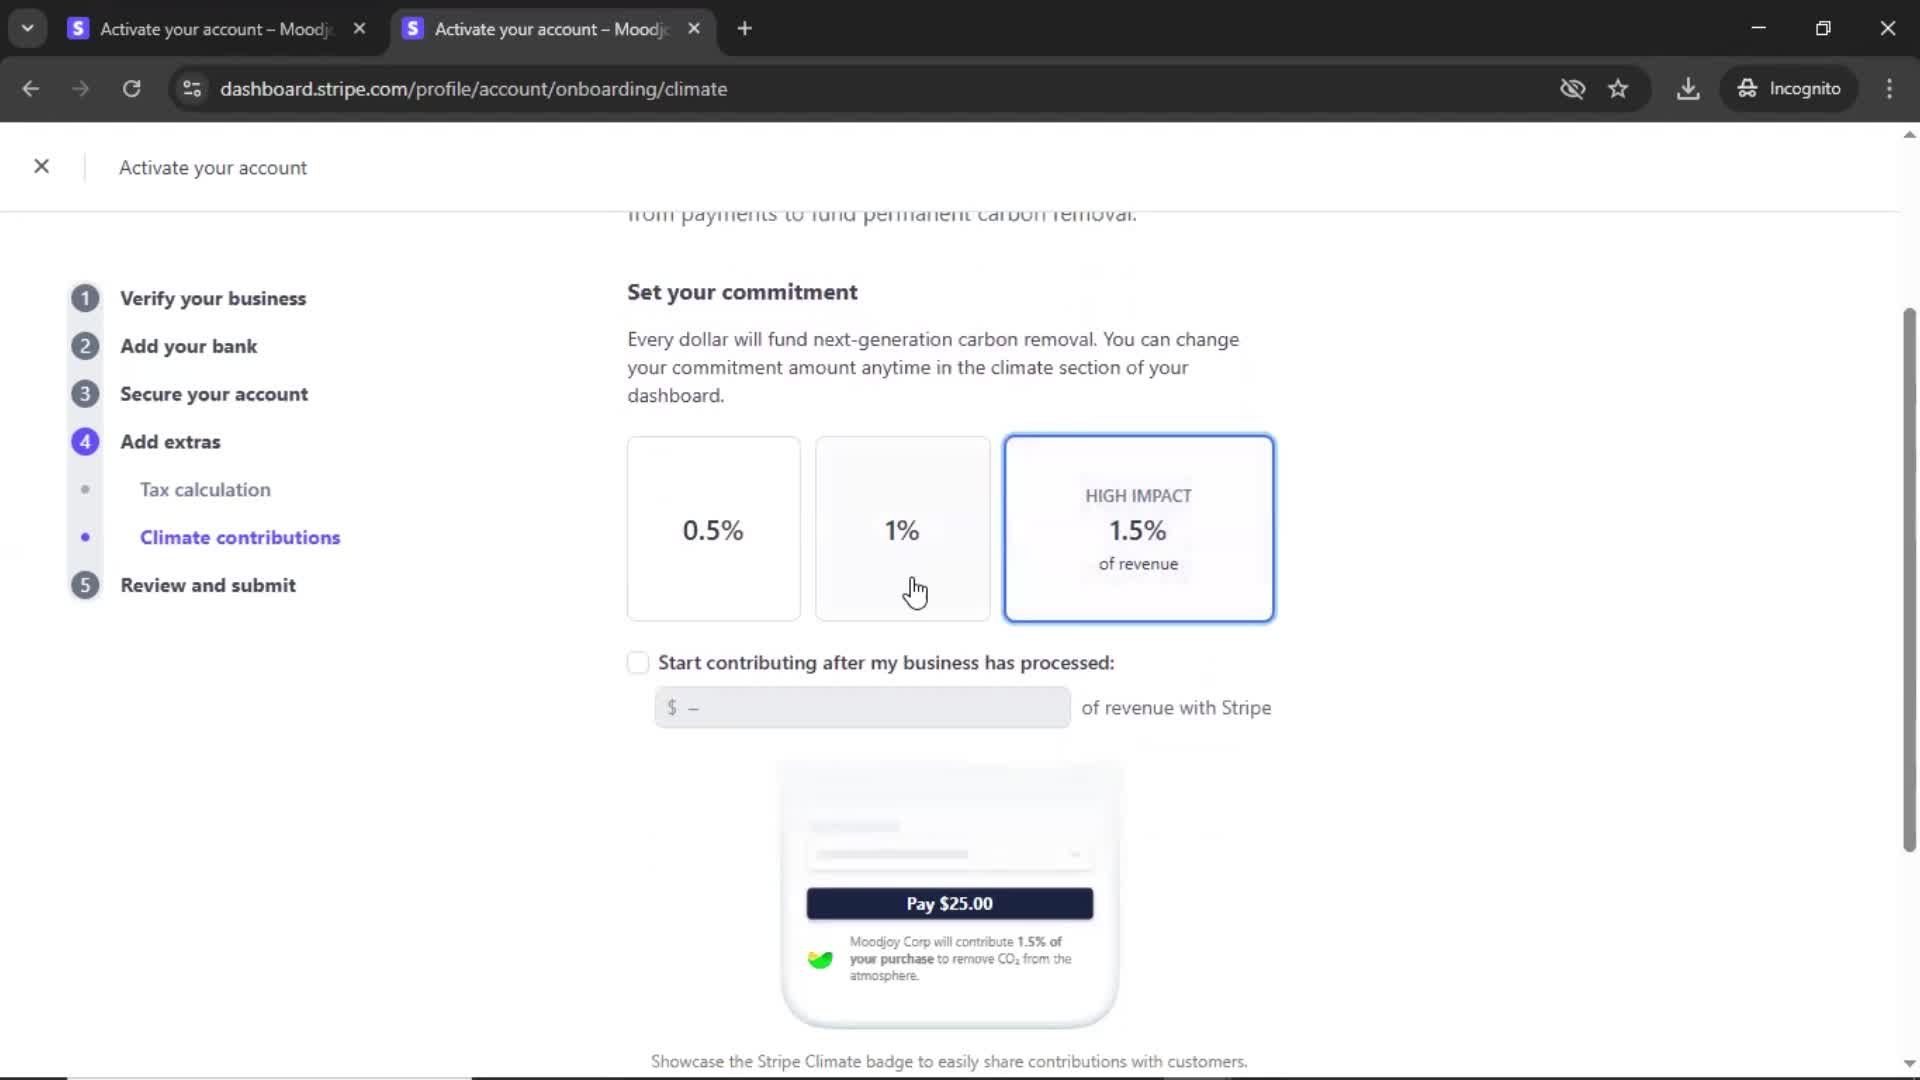Image resolution: width=1920 pixels, height=1080 pixels.
Task: Bookmark this page with the star icon
Action: point(1618,89)
